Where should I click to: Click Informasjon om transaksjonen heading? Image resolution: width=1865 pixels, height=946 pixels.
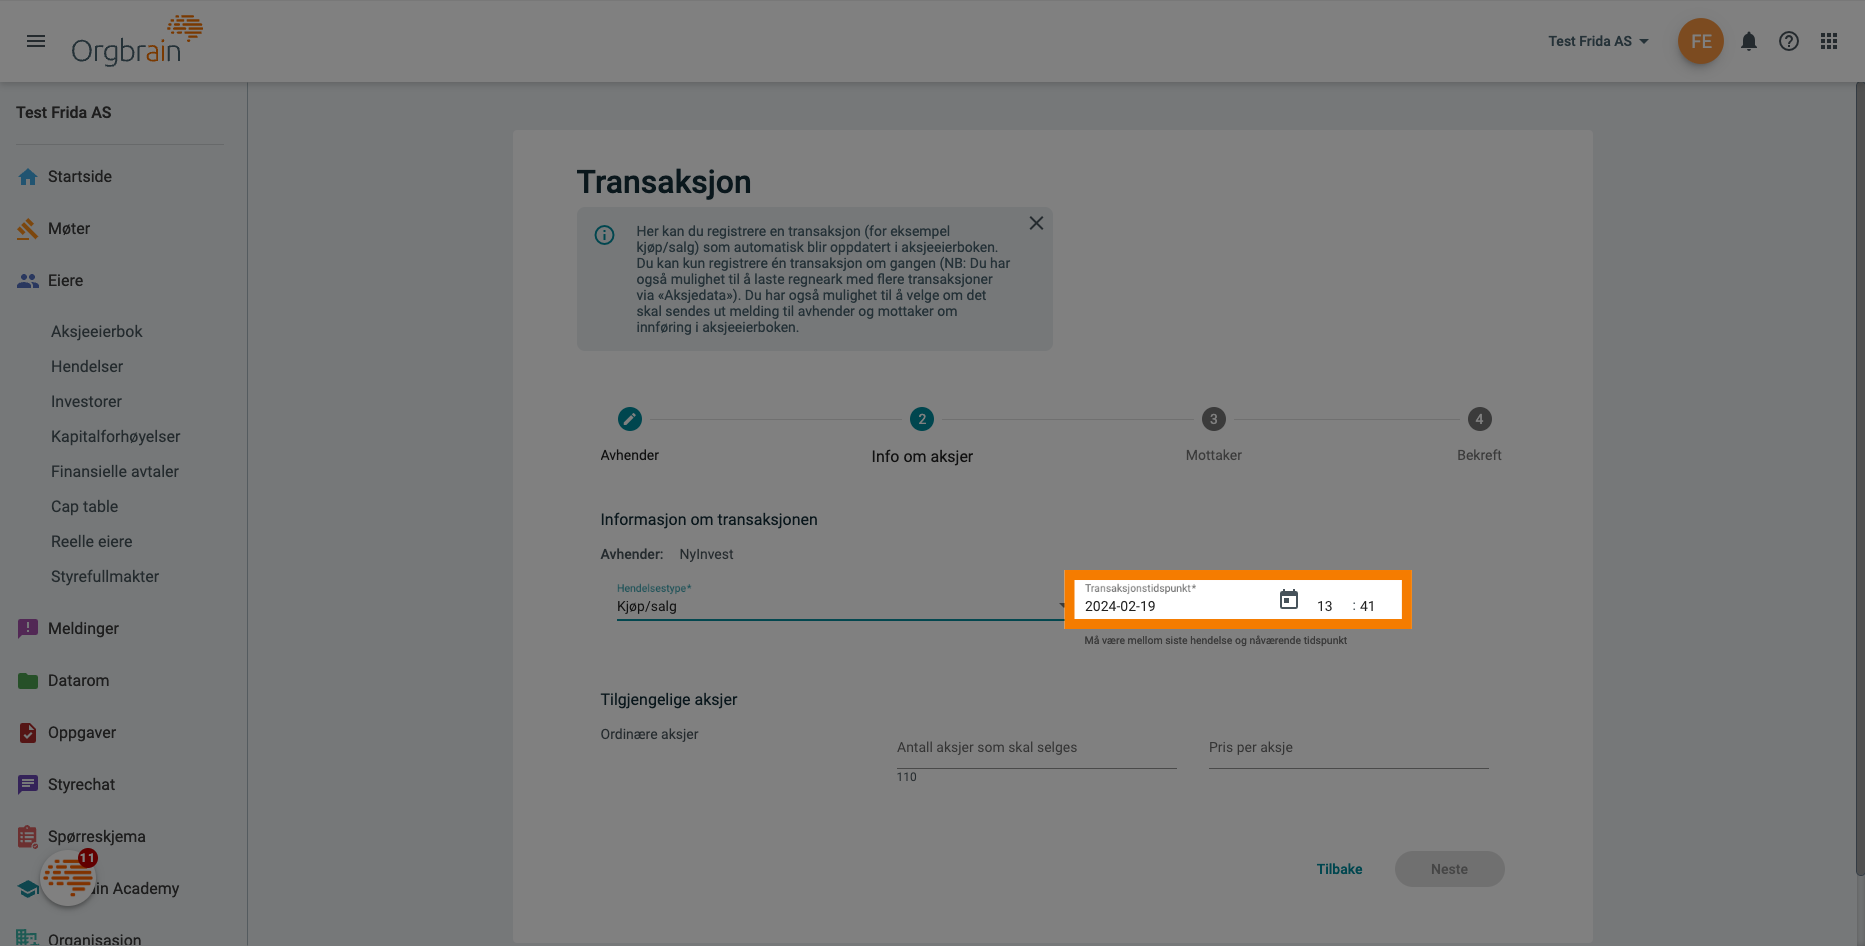pyautogui.click(x=709, y=520)
